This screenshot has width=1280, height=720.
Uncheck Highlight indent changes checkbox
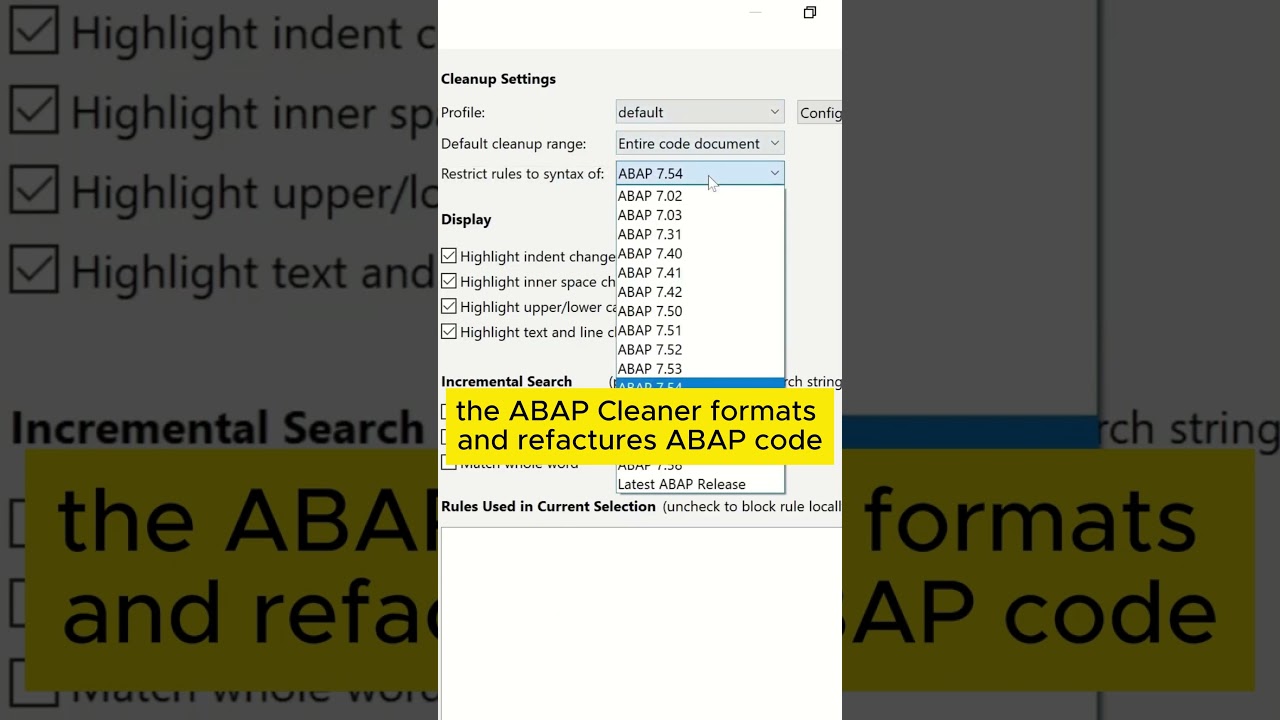[449, 257]
